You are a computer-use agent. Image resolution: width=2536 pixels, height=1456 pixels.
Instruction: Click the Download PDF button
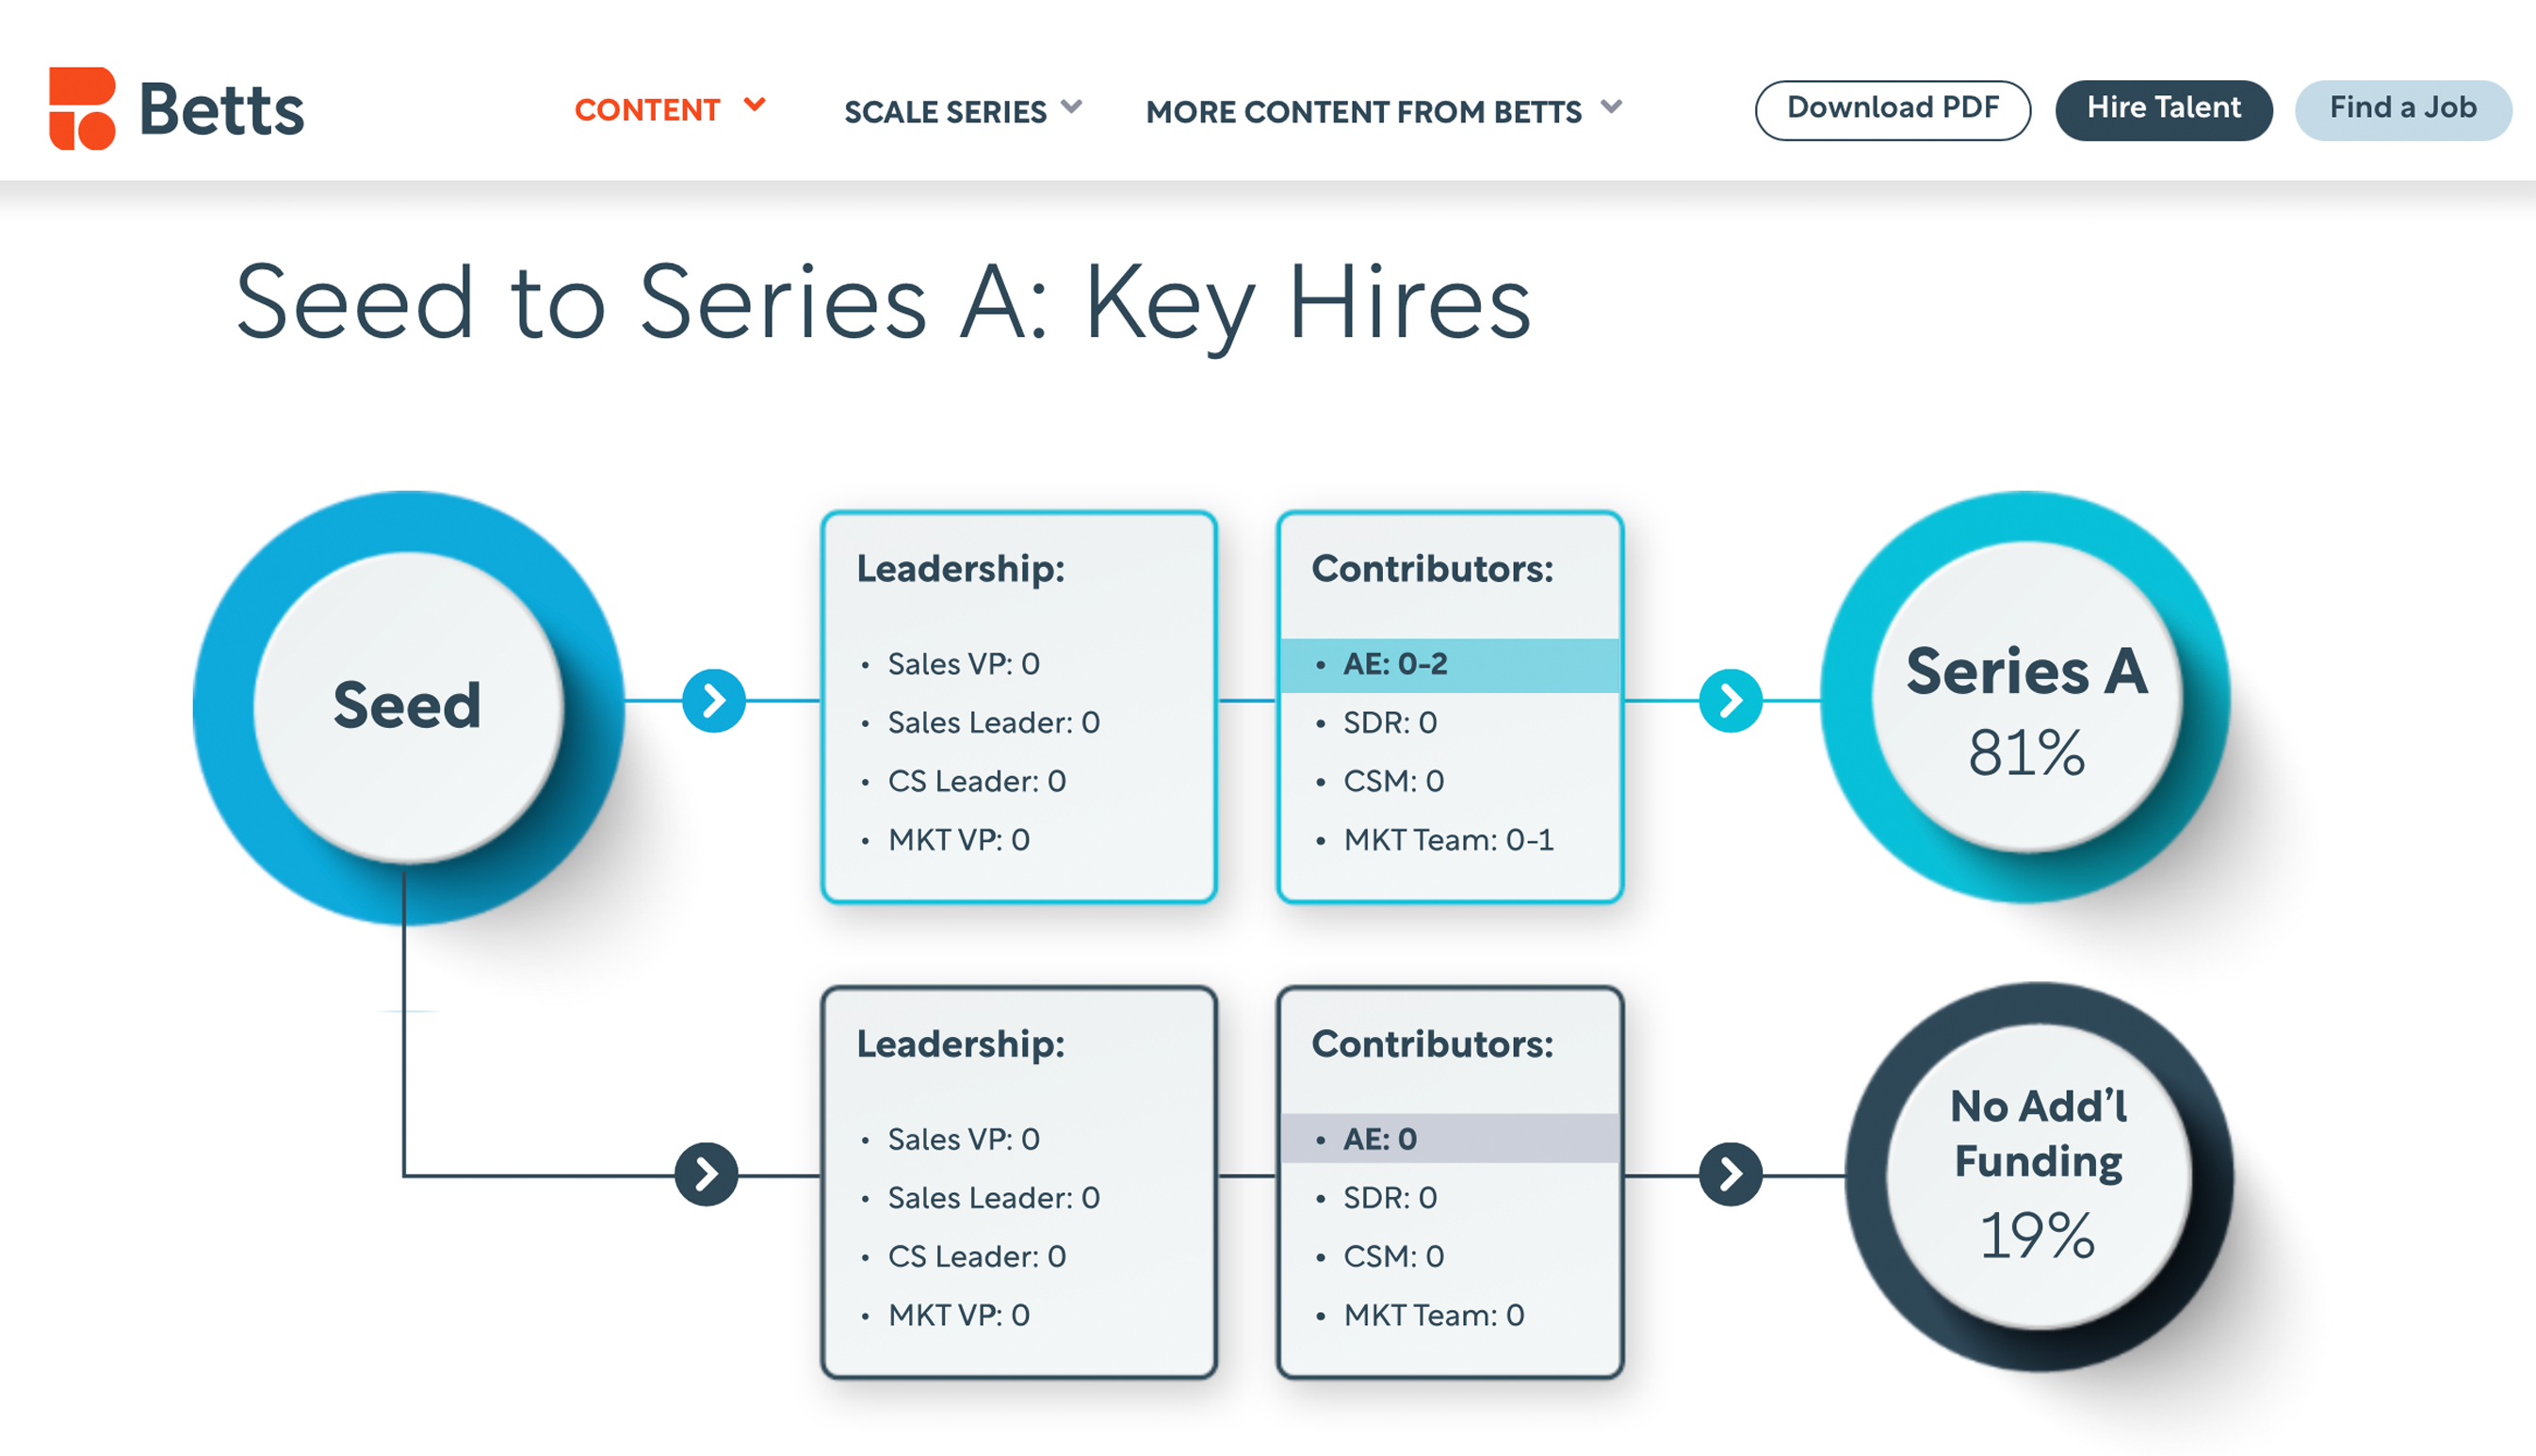(x=1892, y=109)
